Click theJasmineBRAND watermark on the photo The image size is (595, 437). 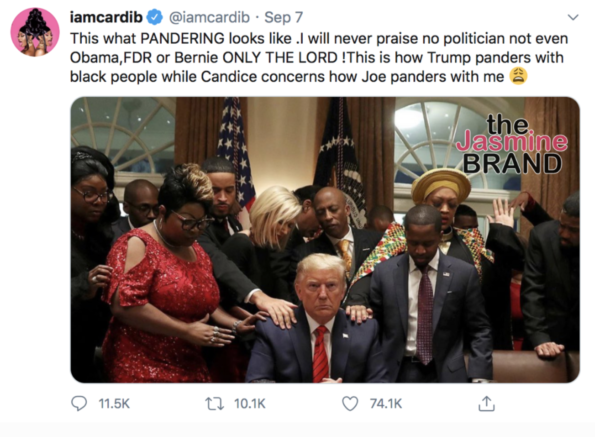(512, 145)
